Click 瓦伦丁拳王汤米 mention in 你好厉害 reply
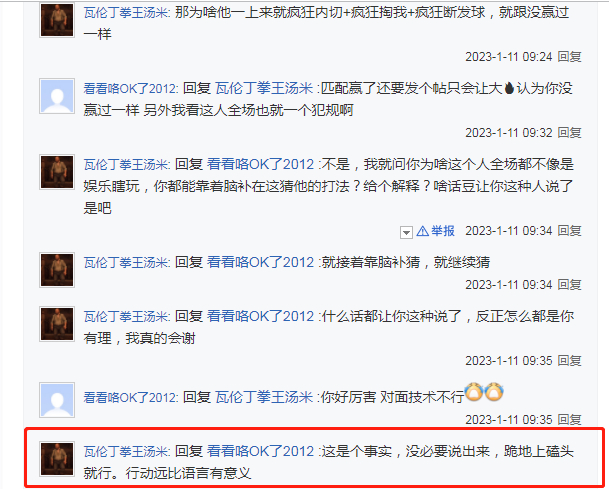609x489 pixels. coord(264,397)
